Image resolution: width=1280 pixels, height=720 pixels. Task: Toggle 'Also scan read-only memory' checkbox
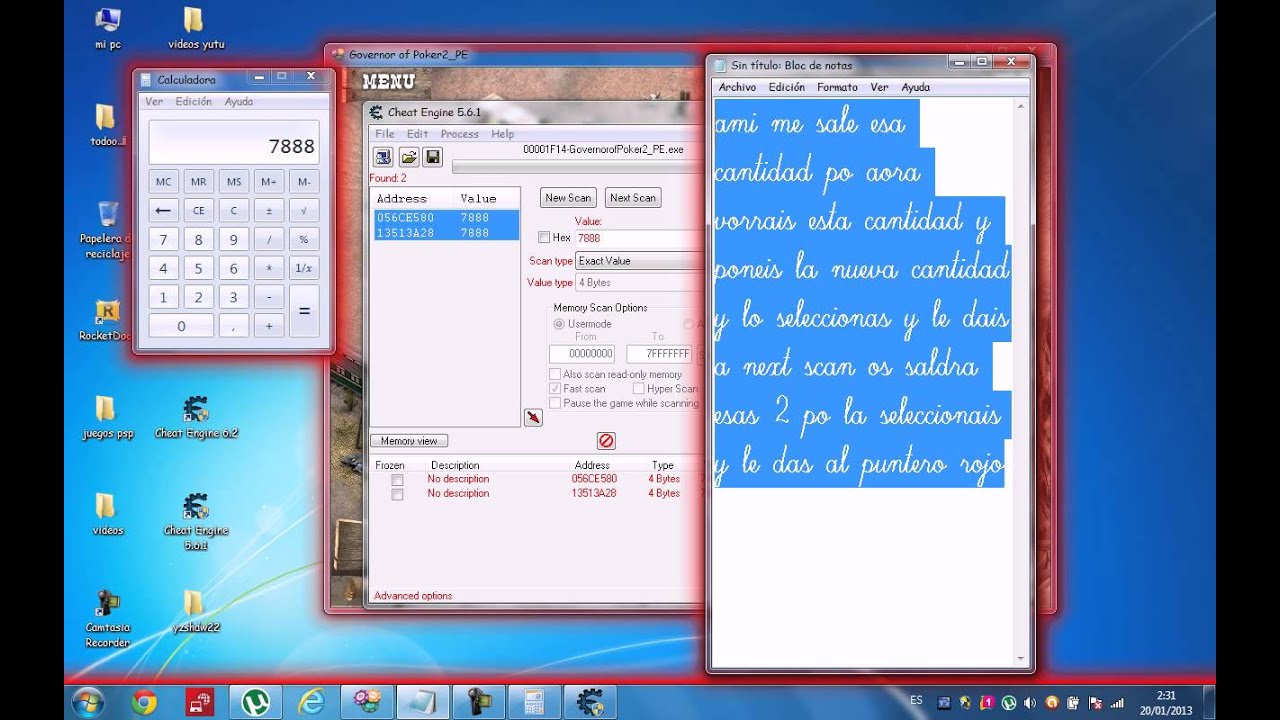pyautogui.click(x=555, y=375)
